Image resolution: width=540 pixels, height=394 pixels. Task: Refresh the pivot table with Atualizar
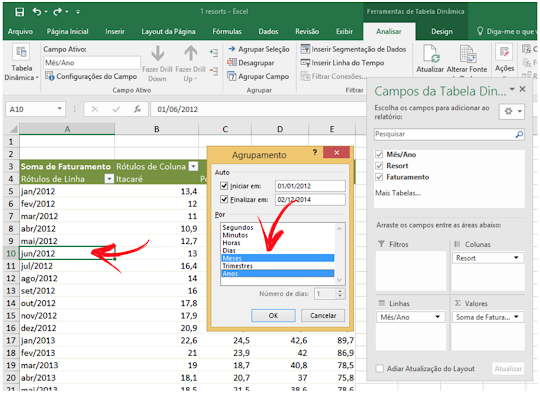click(430, 59)
